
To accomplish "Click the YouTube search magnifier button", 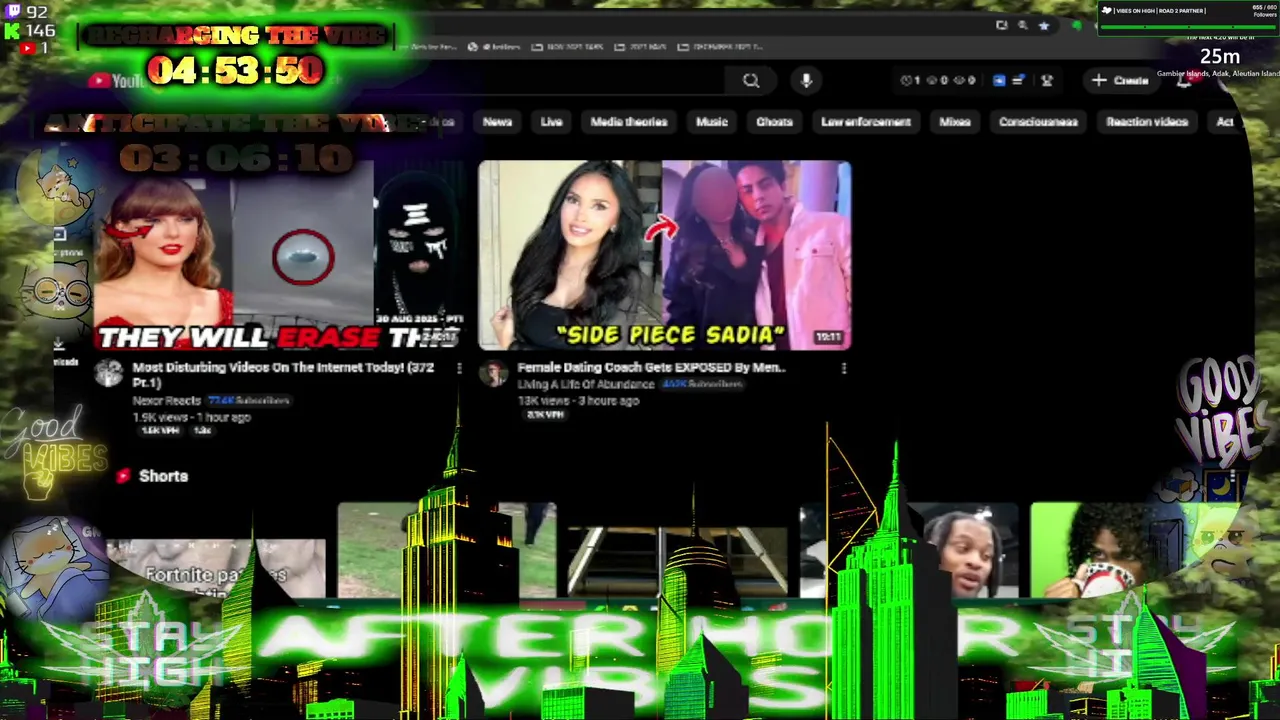I will (x=751, y=81).
